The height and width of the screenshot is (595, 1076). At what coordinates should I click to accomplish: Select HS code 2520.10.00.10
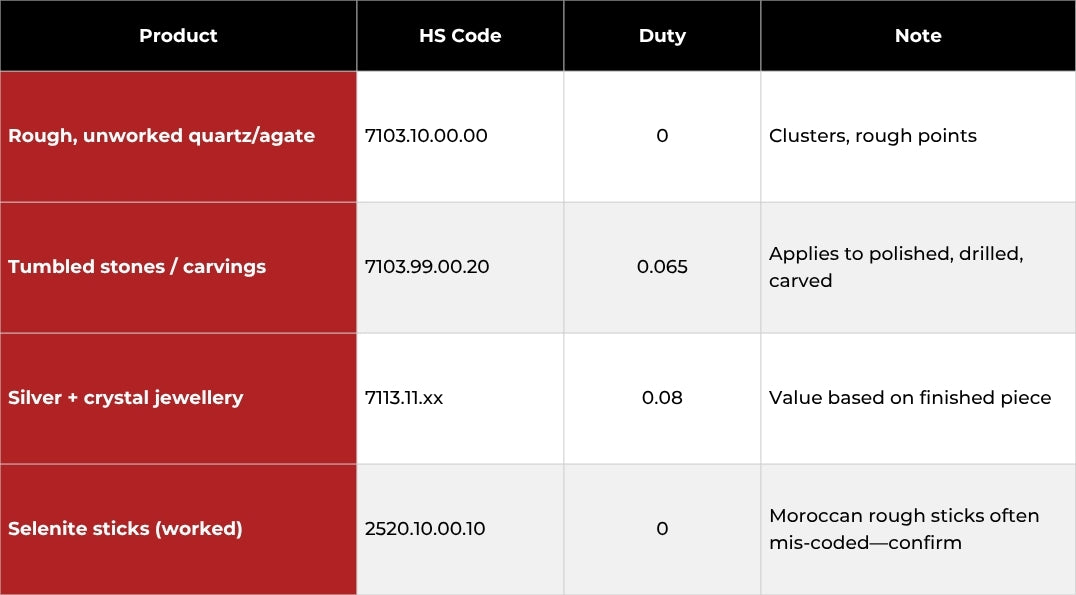[425, 529]
